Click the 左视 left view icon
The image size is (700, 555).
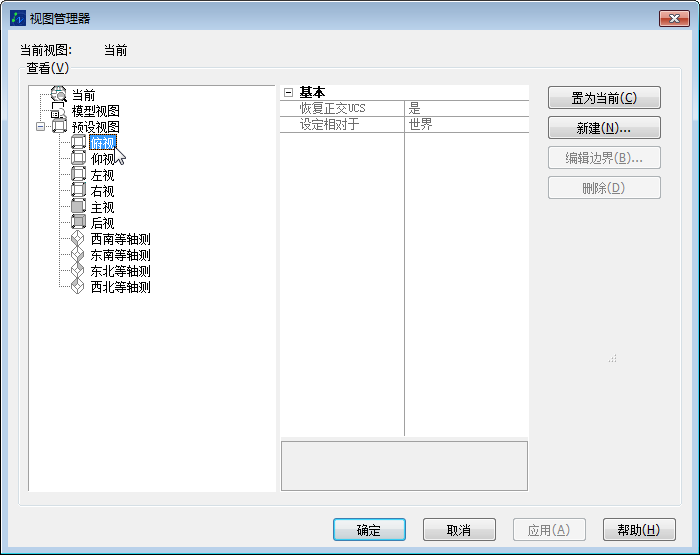click(x=79, y=175)
